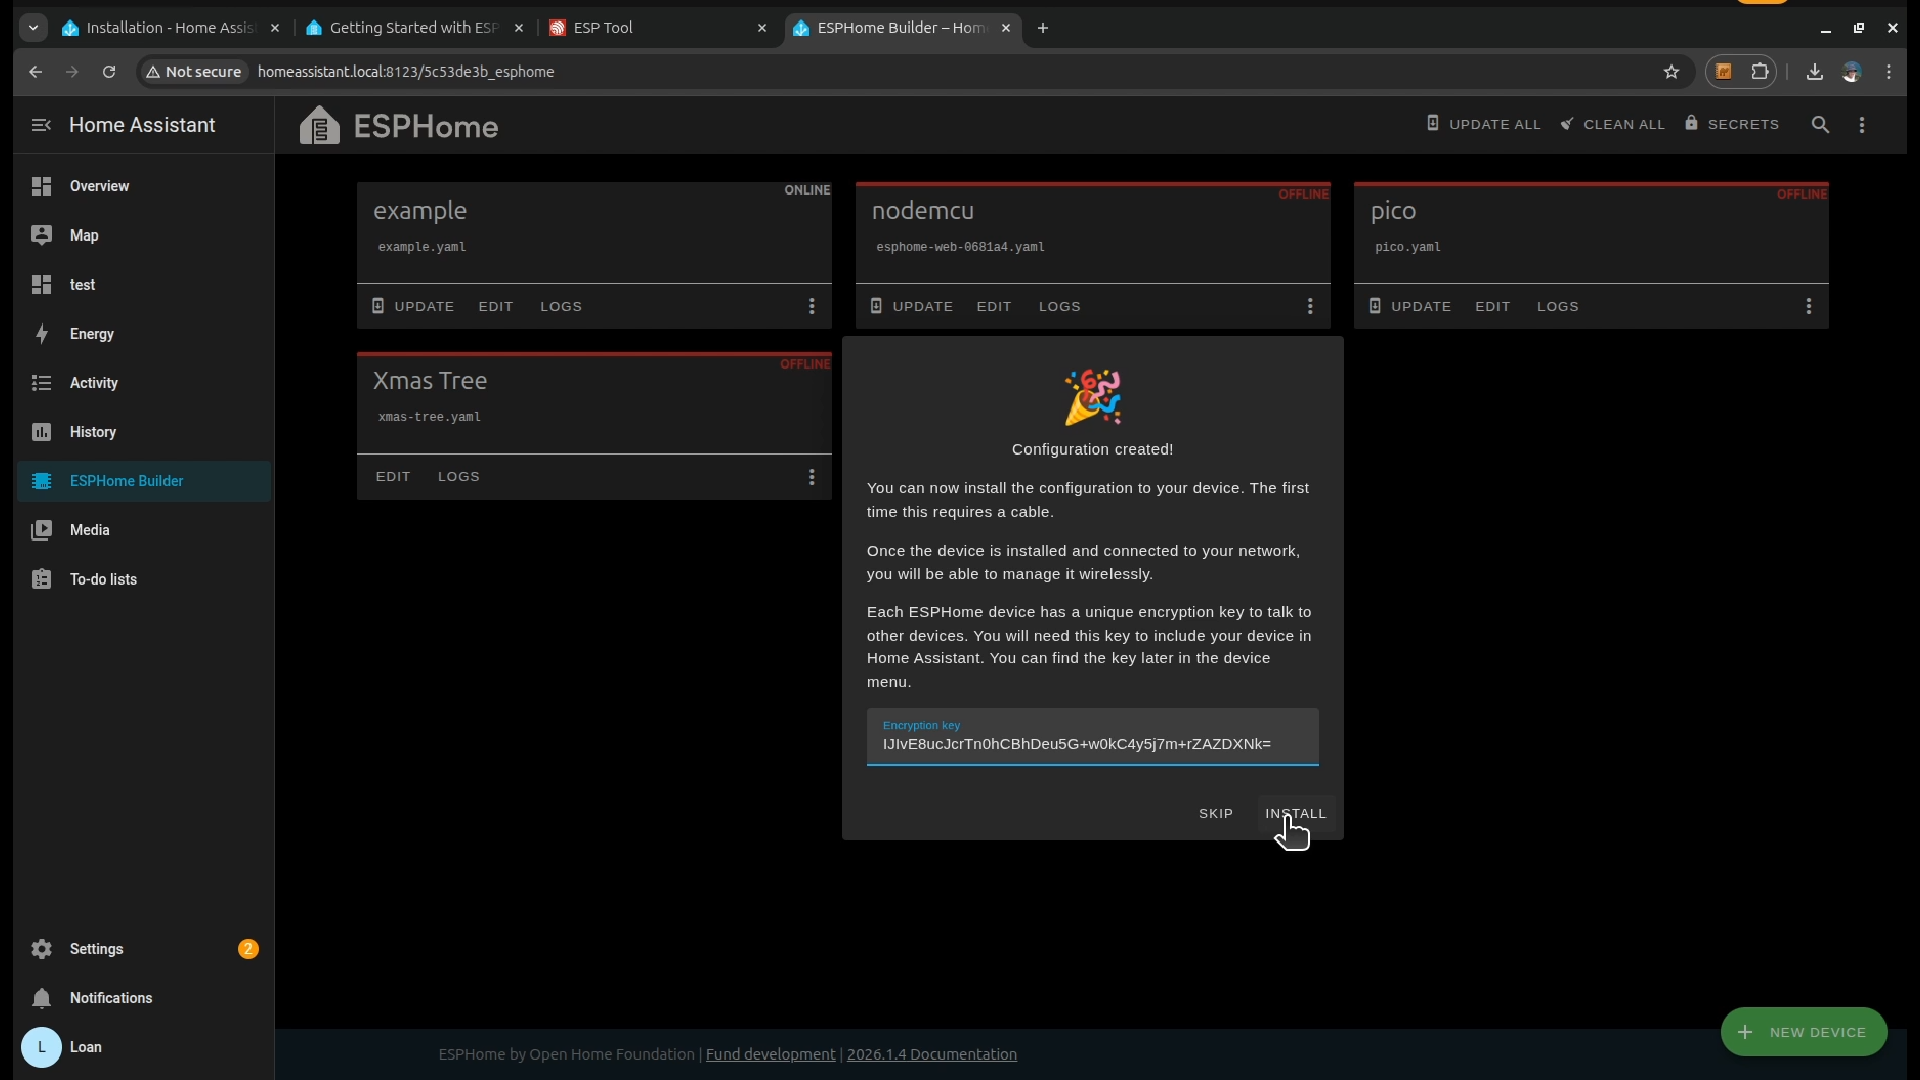Select ESPHome Builder in sidebar
This screenshot has height=1080, width=1920.
144,480
